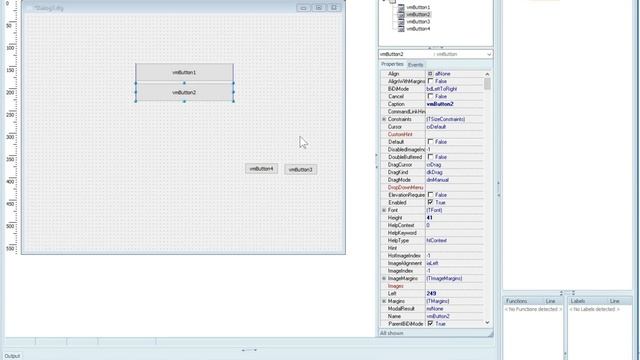
Task: Uncheck the ParentBiDiMode checkbox
Action: tap(430, 323)
